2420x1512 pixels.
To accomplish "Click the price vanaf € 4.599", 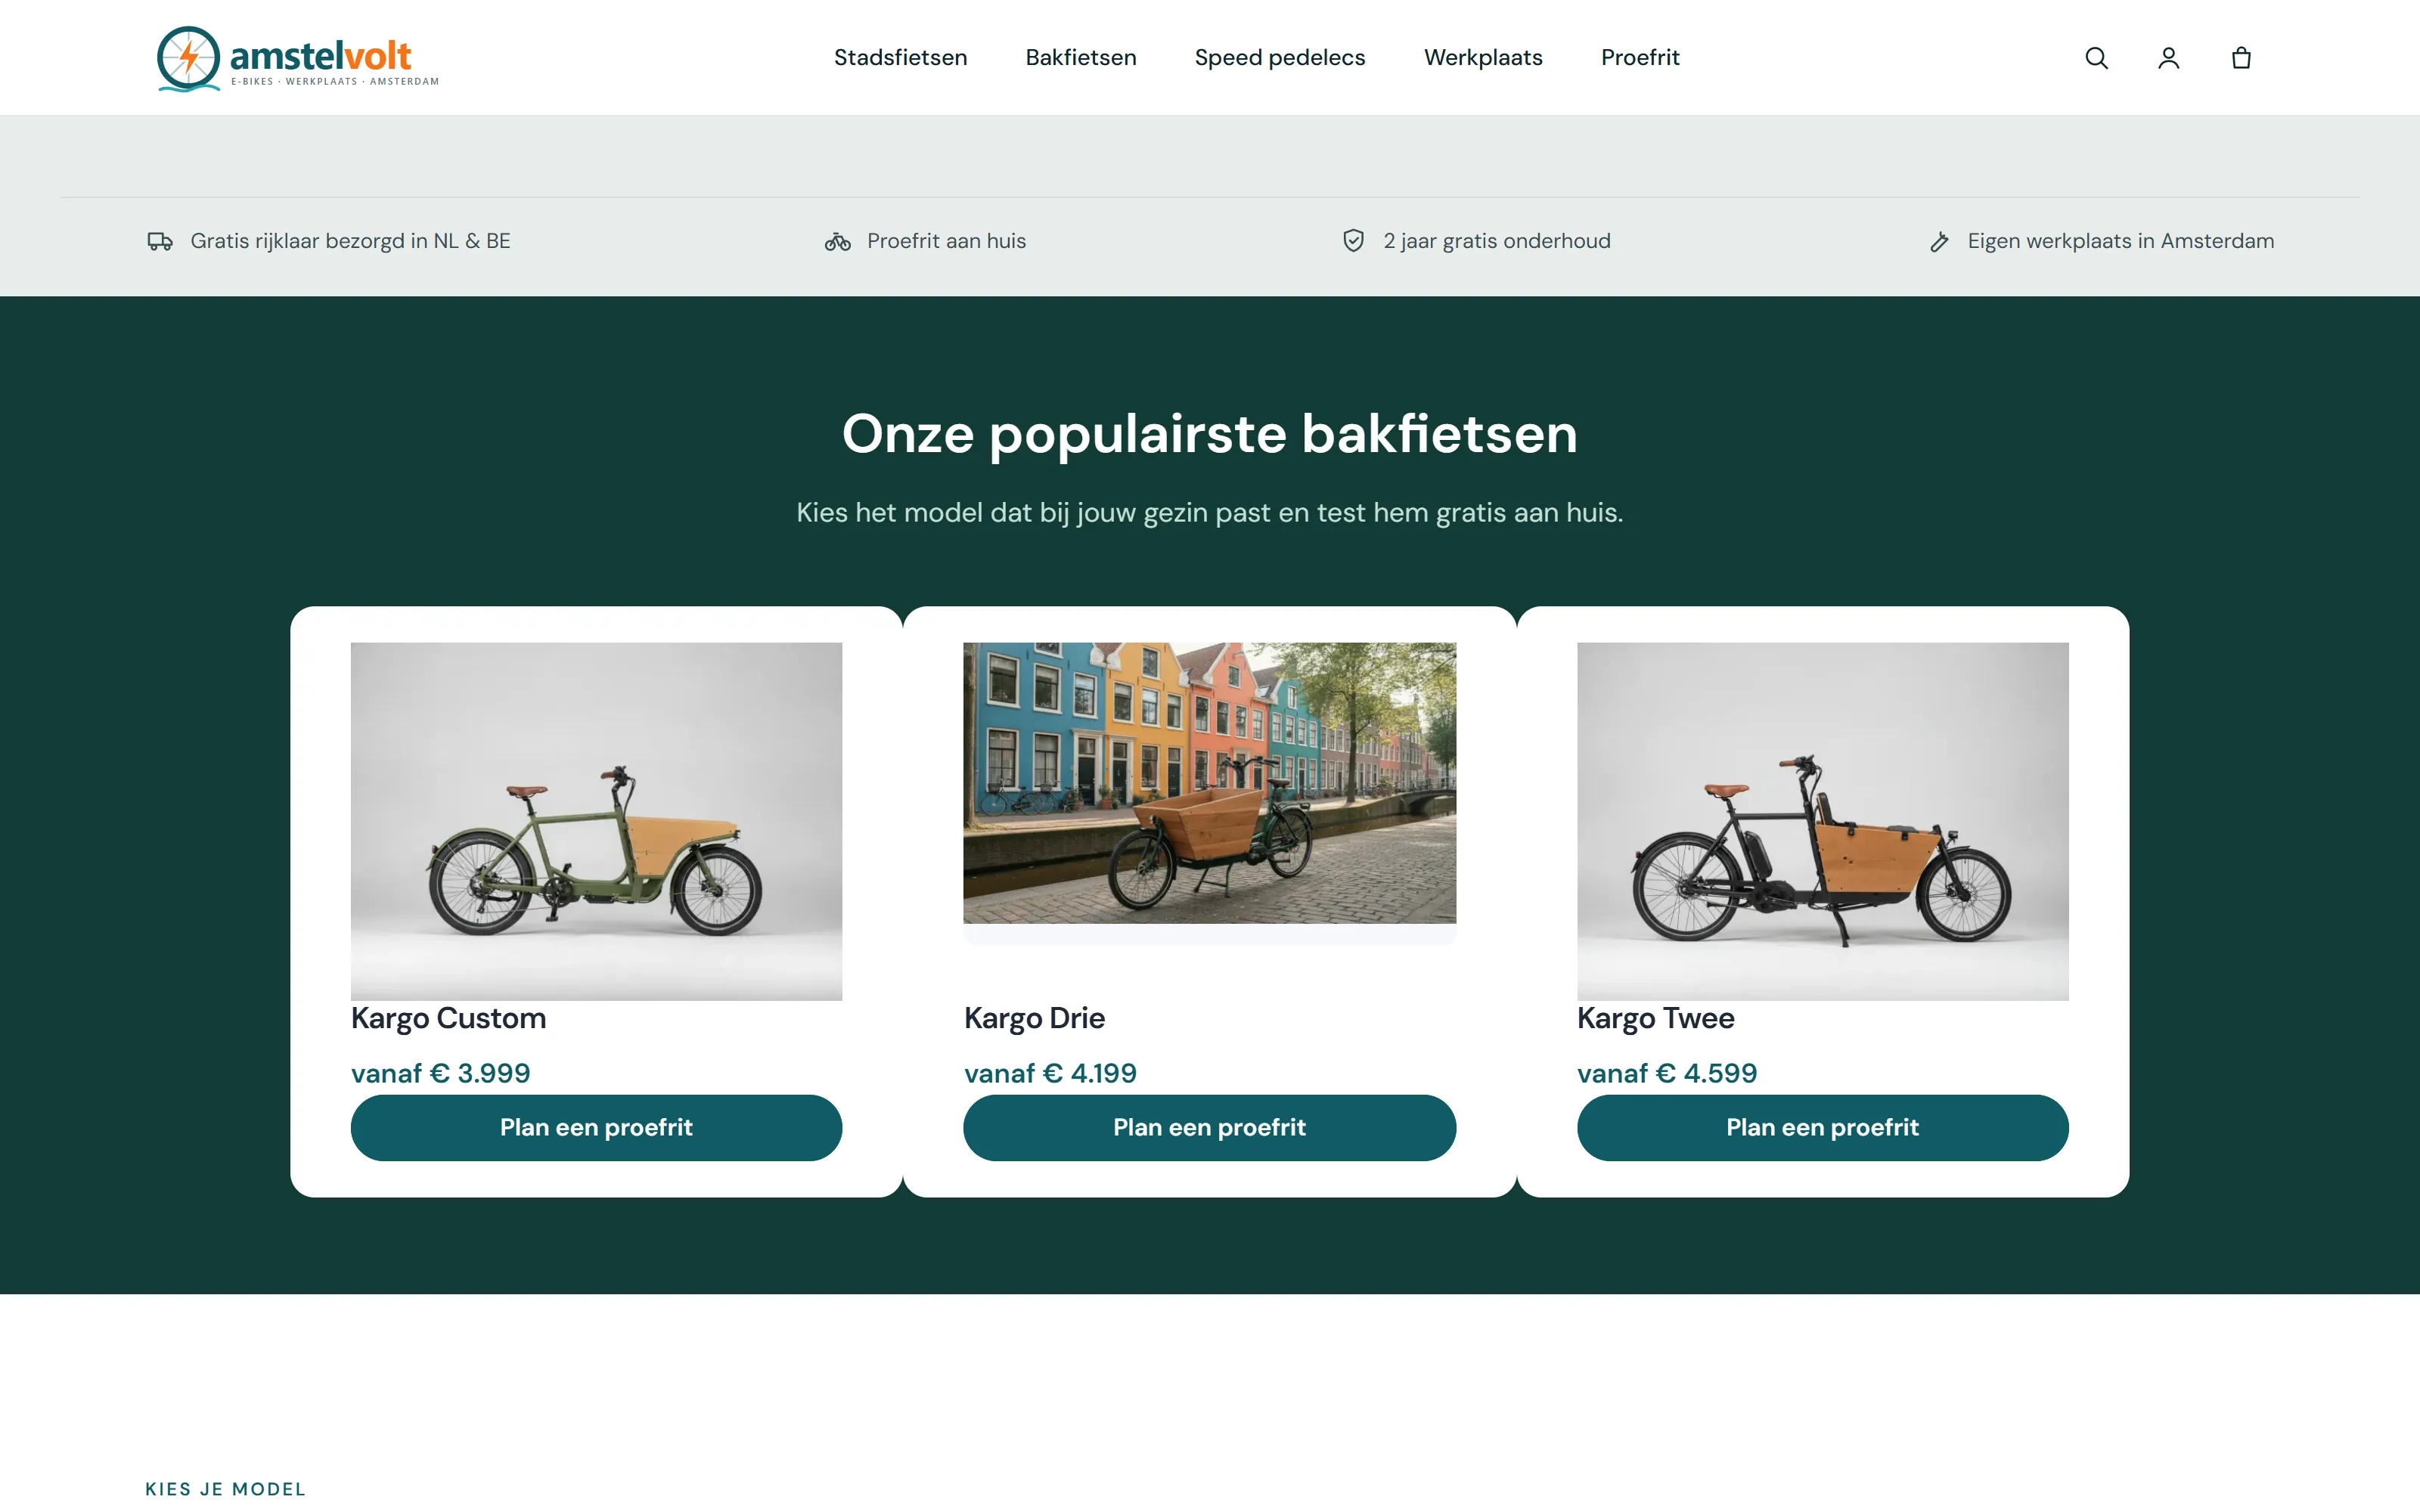I will coord(1666,1073).
